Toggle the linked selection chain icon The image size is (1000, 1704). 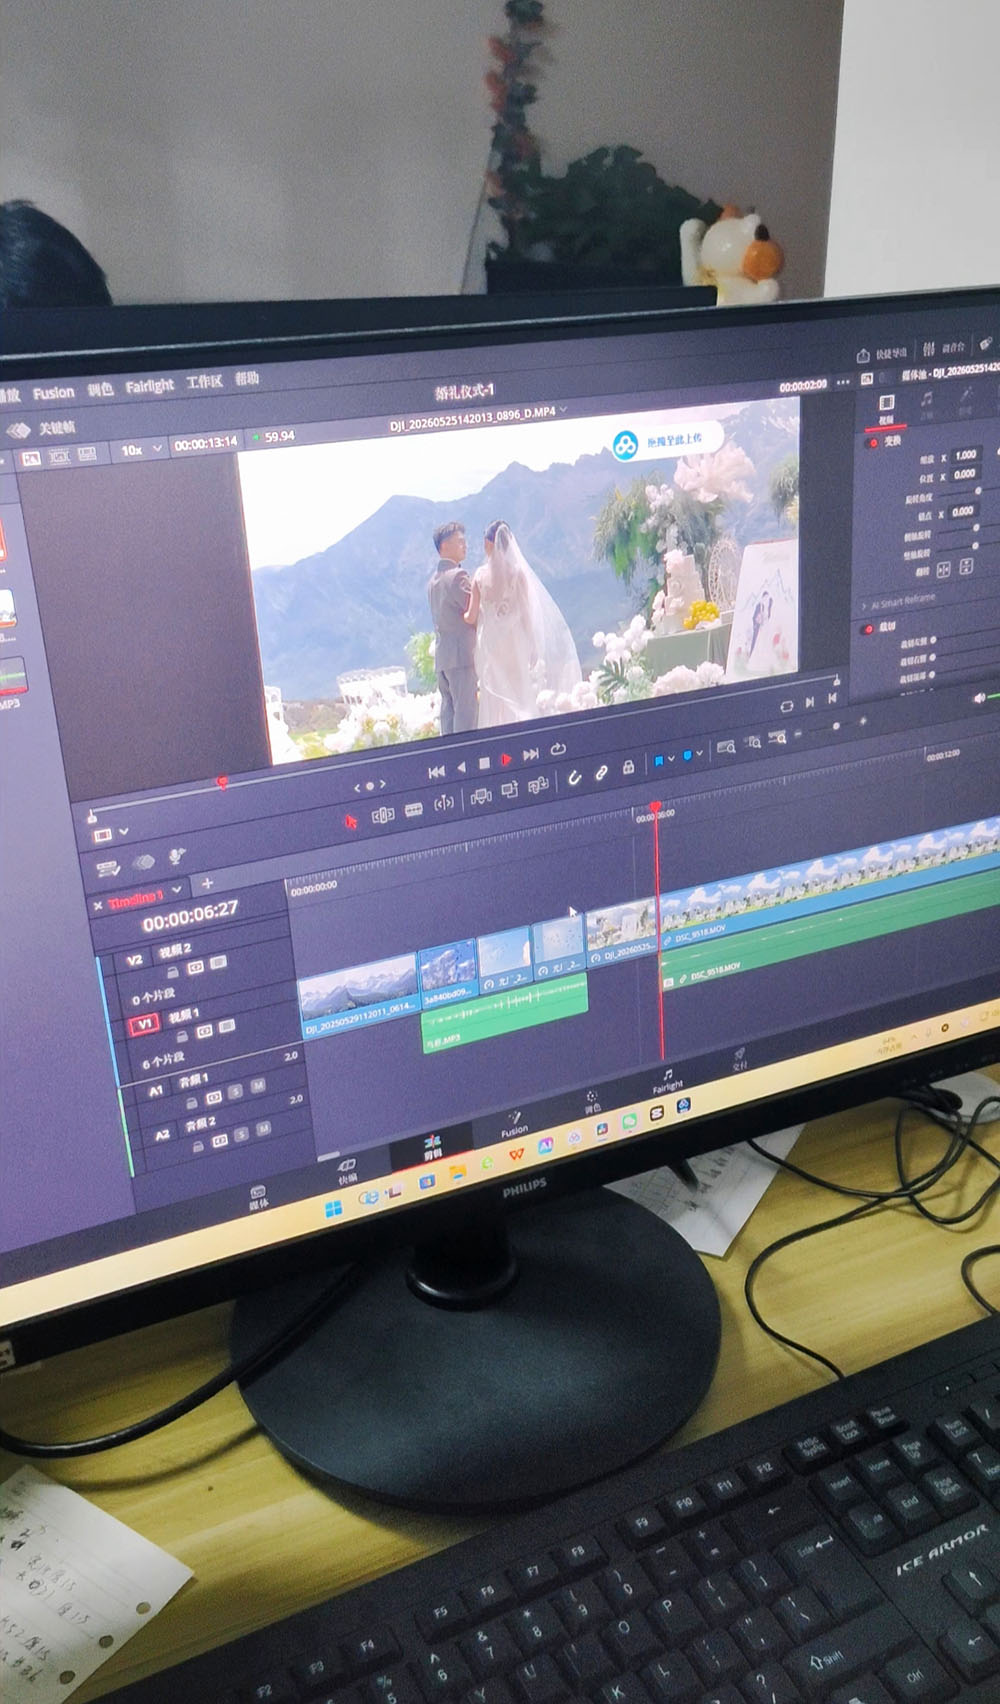tap(602, 772)
